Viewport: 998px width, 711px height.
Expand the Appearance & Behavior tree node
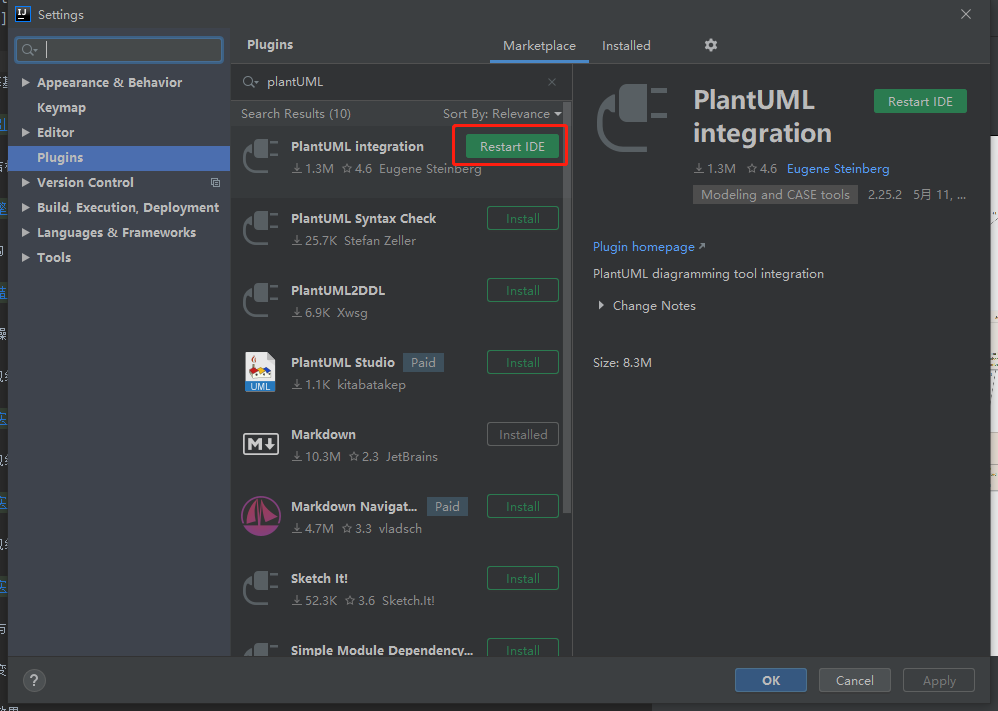26,83
